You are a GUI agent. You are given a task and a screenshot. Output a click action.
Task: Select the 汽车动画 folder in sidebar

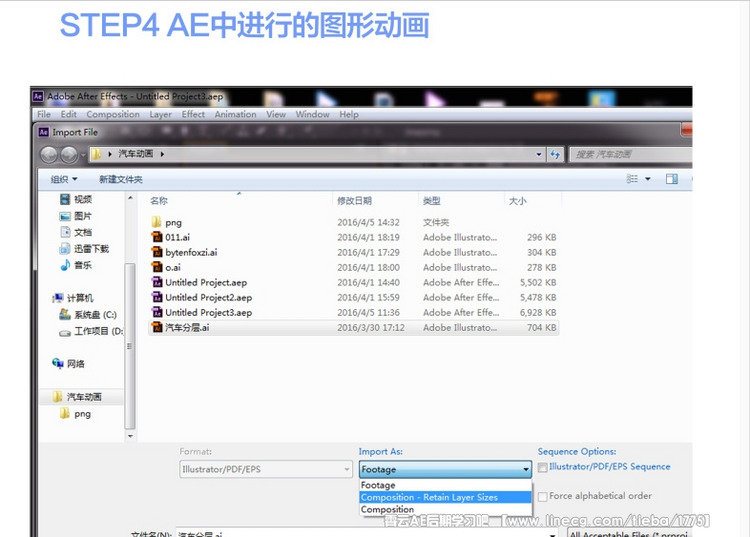point(77,397)
